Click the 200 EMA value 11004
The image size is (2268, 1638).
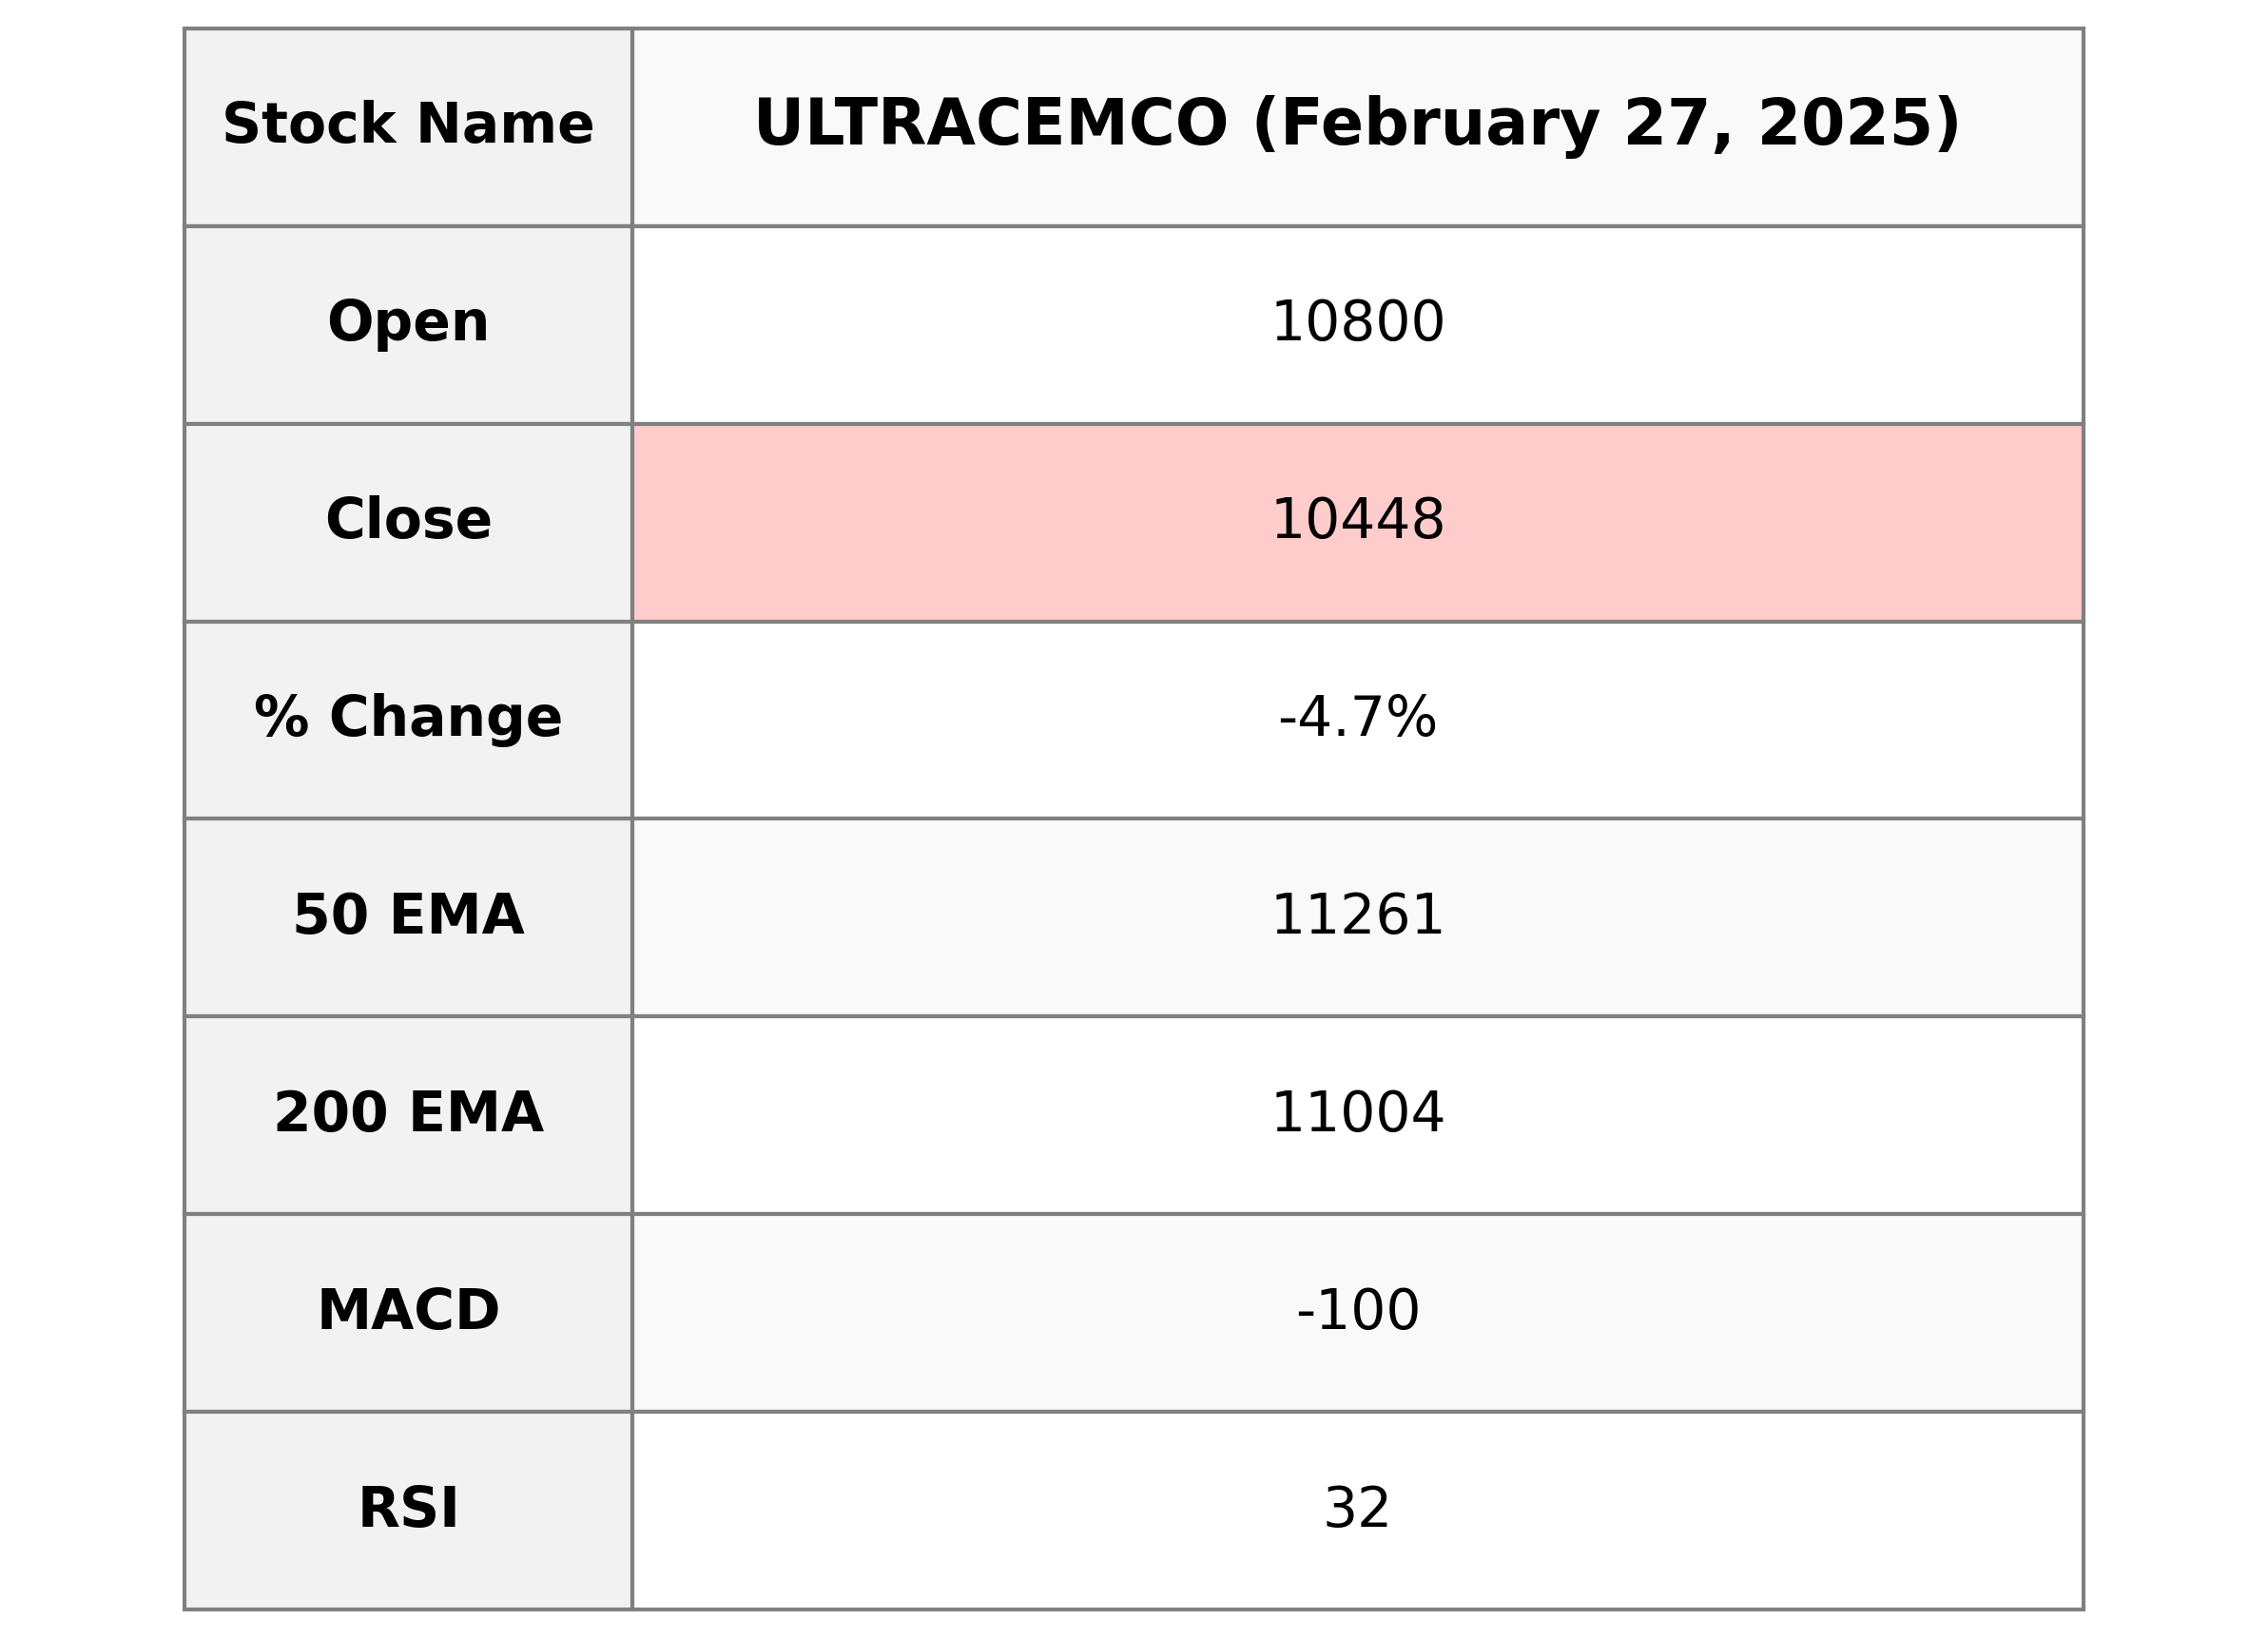point(1357,1113)
